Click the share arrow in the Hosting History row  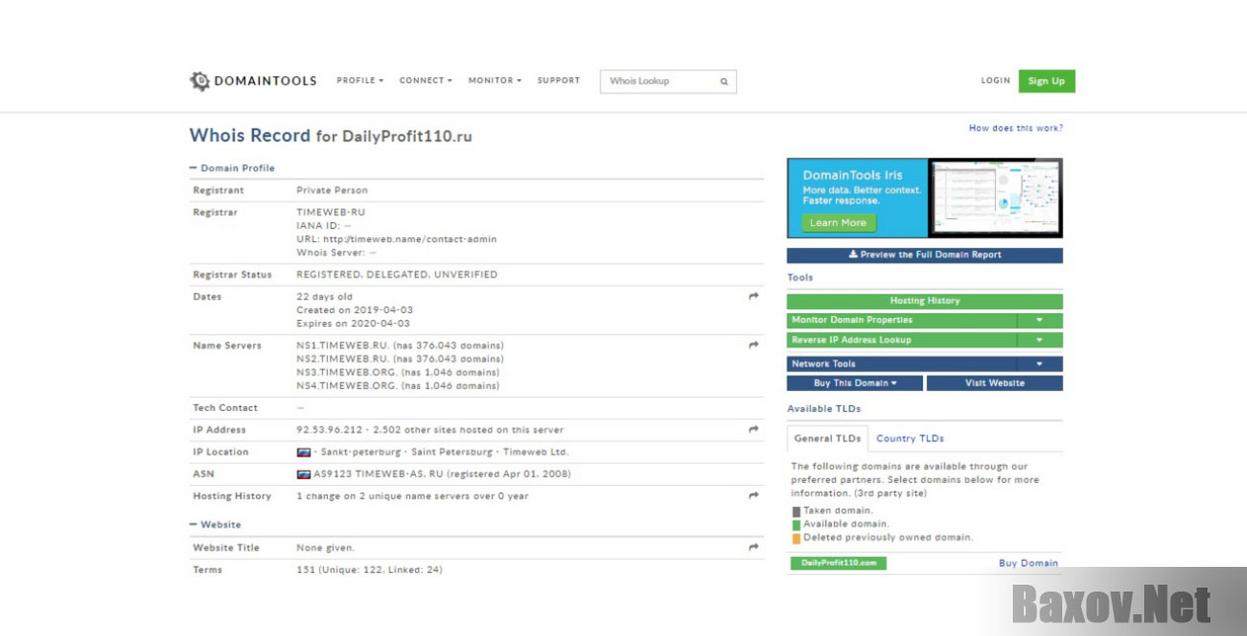click(x=753, y=496)
